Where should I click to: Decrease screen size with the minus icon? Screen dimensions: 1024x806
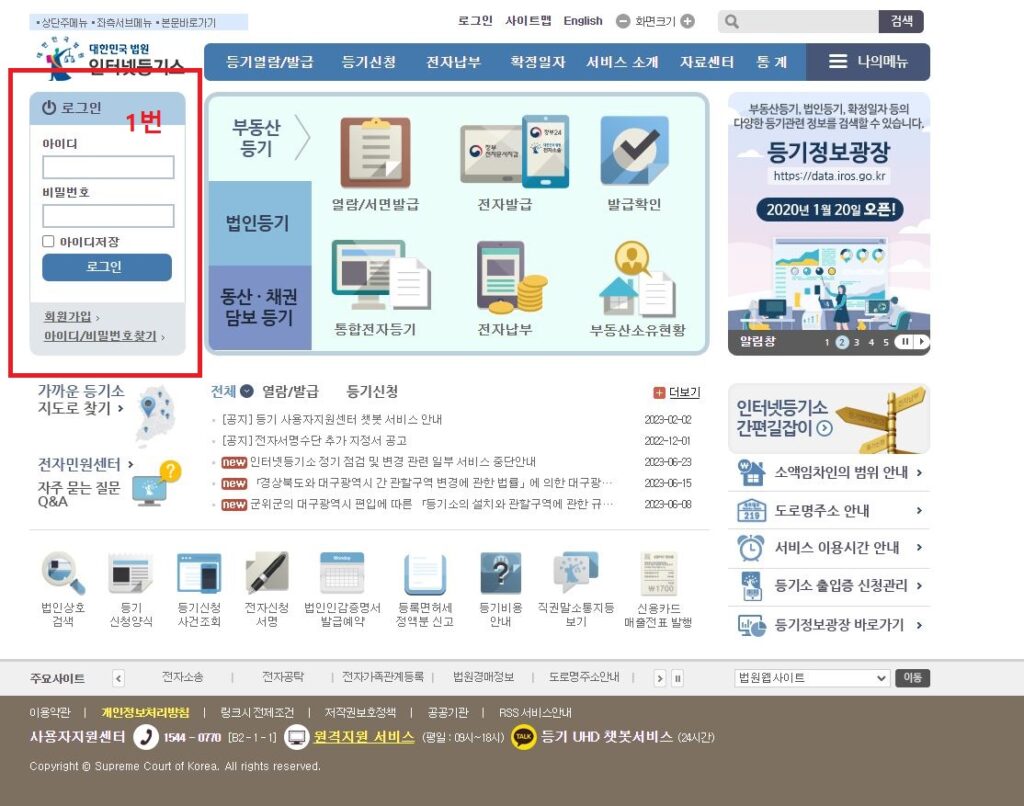(x=623, y=21)
